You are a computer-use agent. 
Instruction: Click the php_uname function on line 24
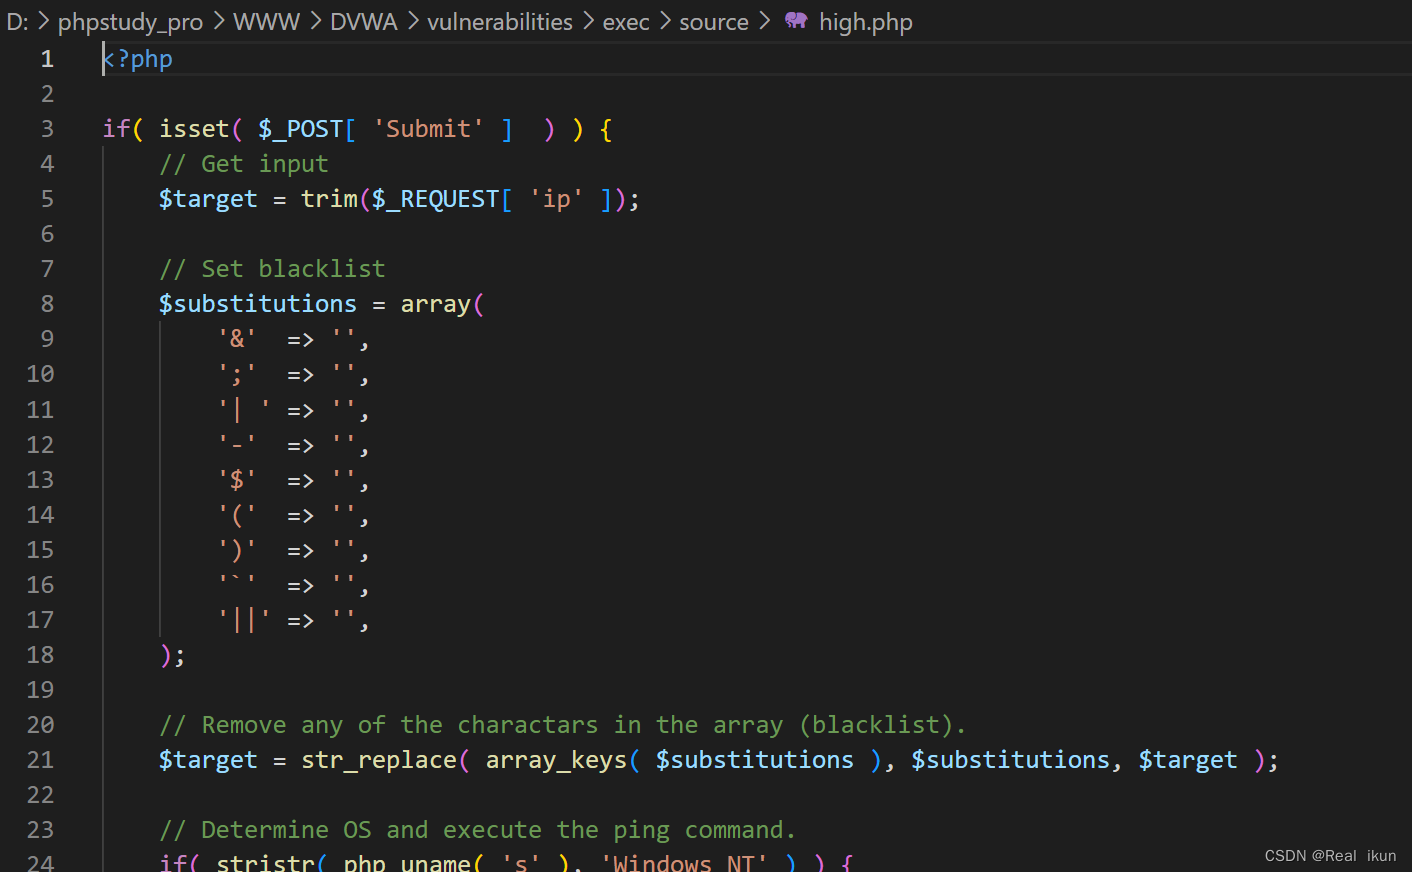[x=407, y=863]
